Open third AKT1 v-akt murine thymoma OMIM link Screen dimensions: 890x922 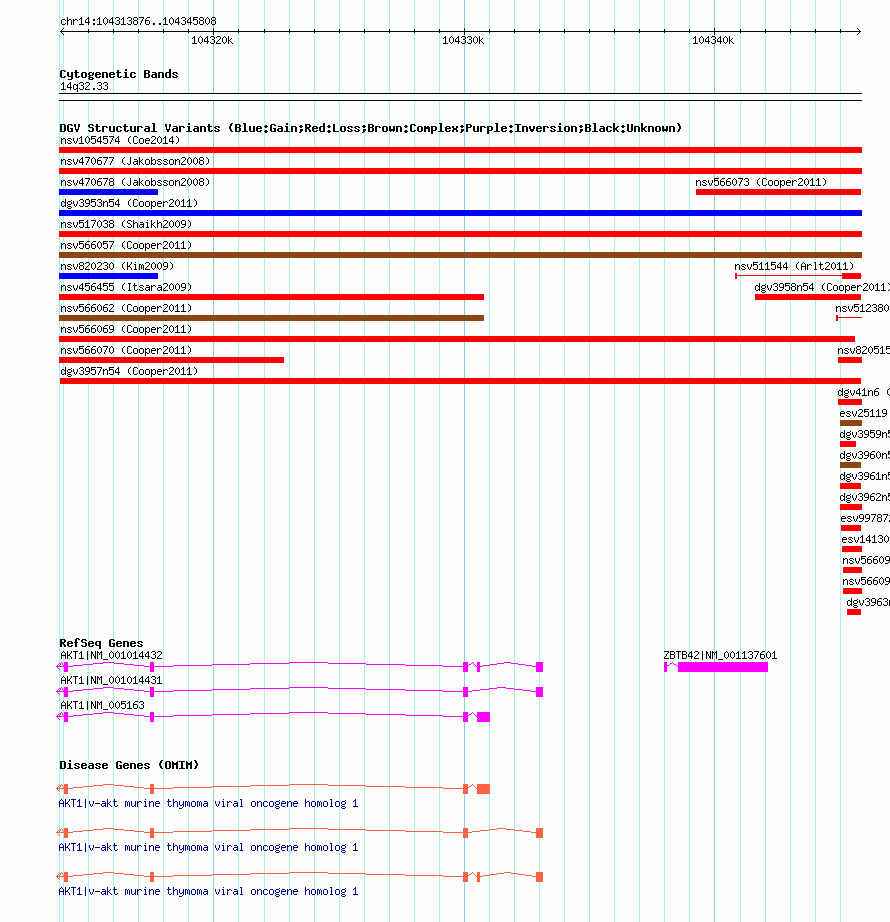(x=208, y=891)
